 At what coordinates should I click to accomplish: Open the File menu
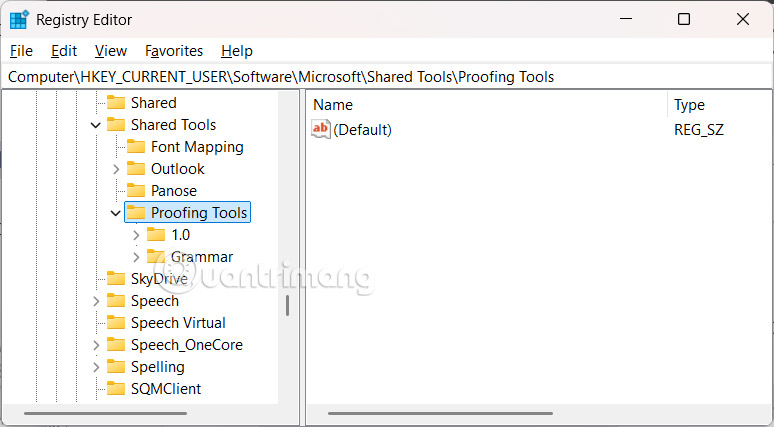pyautogui.click(x=21, y=51)
